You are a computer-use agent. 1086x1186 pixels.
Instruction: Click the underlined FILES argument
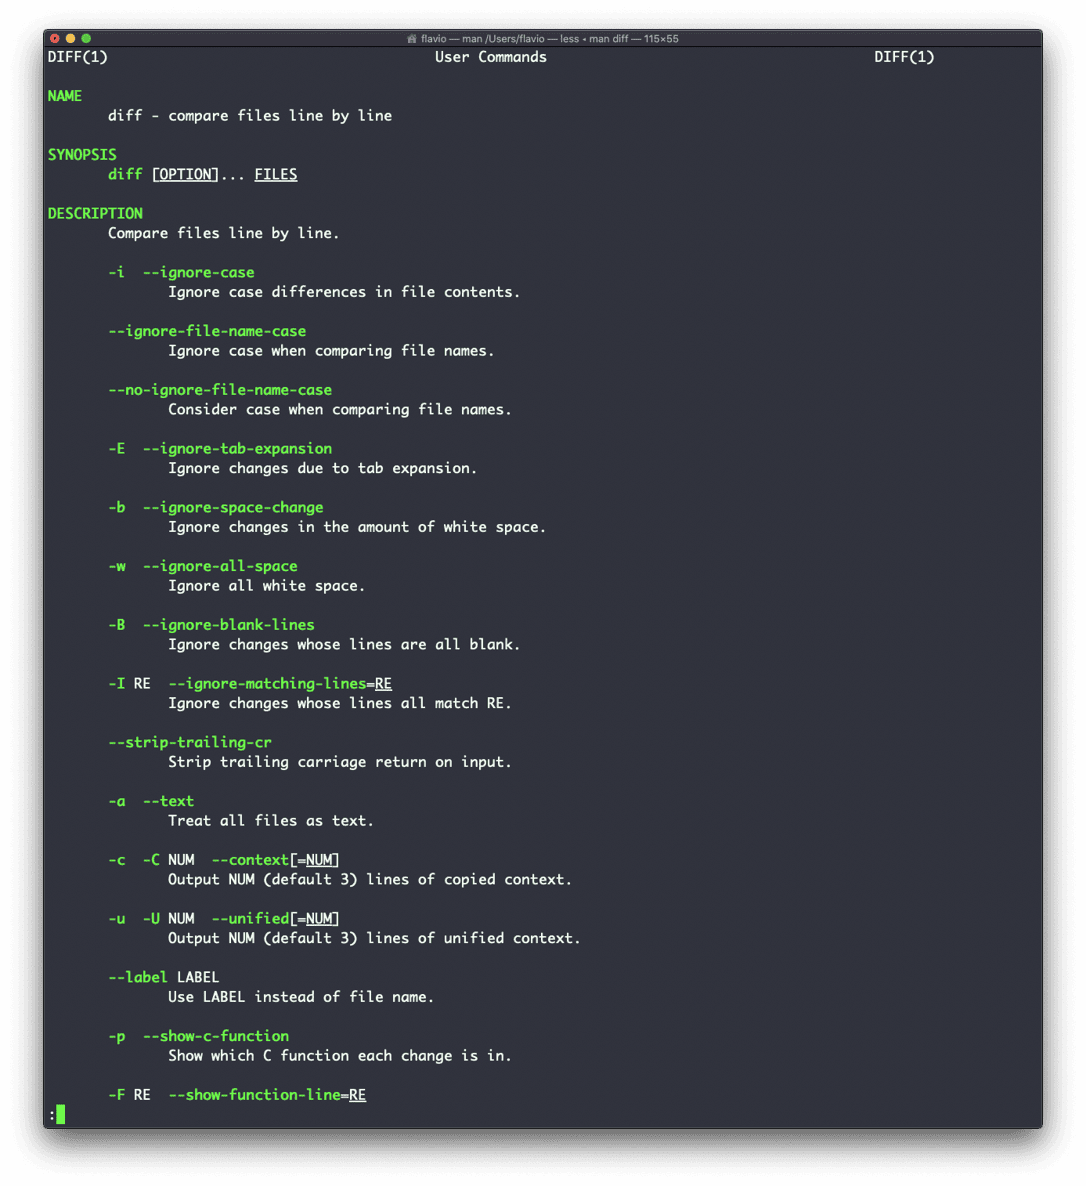click(x=275, y=175)
